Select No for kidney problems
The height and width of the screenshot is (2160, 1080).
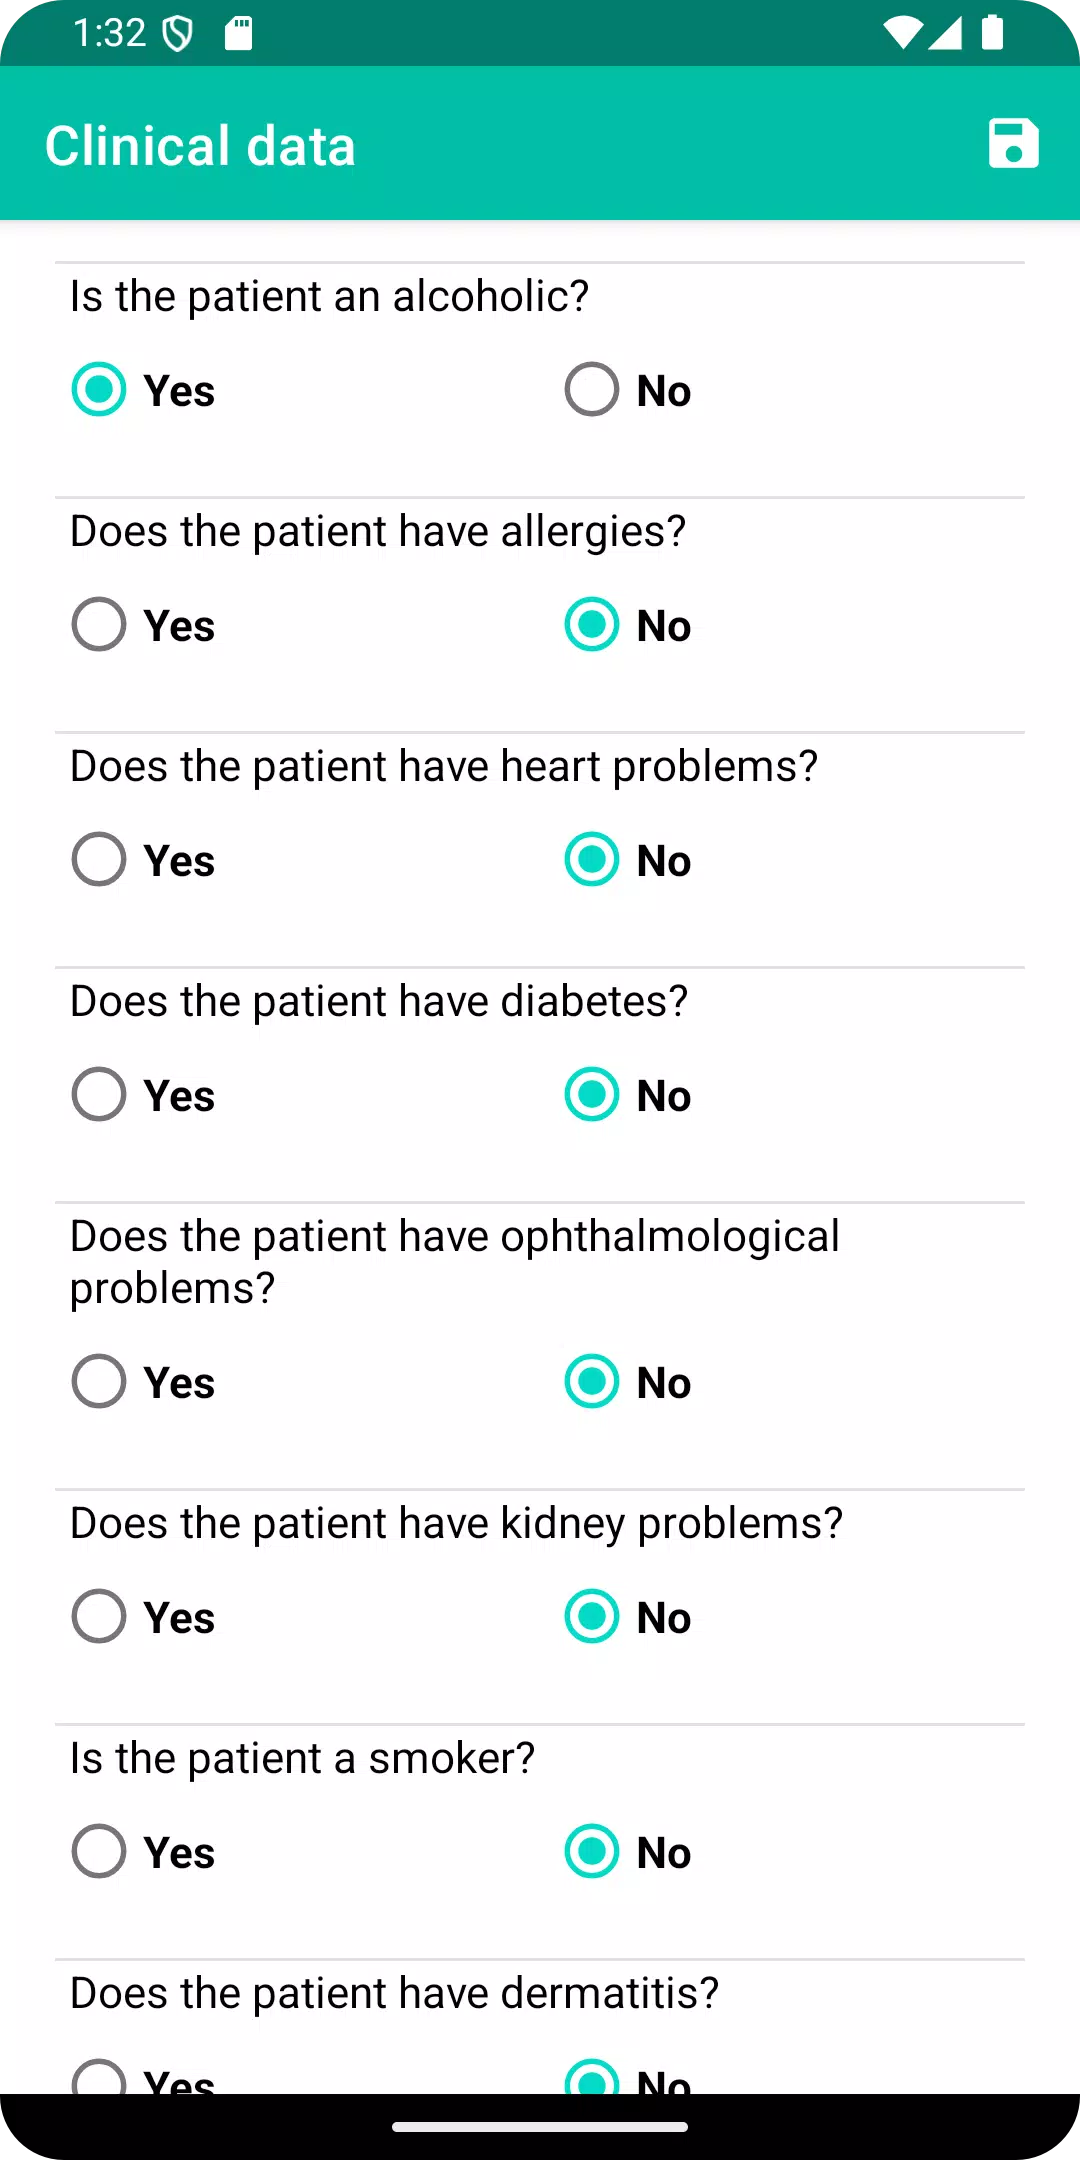click(x=628, y=1616)
